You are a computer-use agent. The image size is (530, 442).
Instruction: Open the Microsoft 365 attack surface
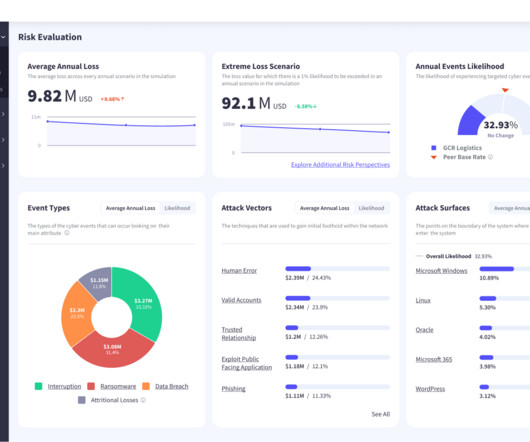434,359
